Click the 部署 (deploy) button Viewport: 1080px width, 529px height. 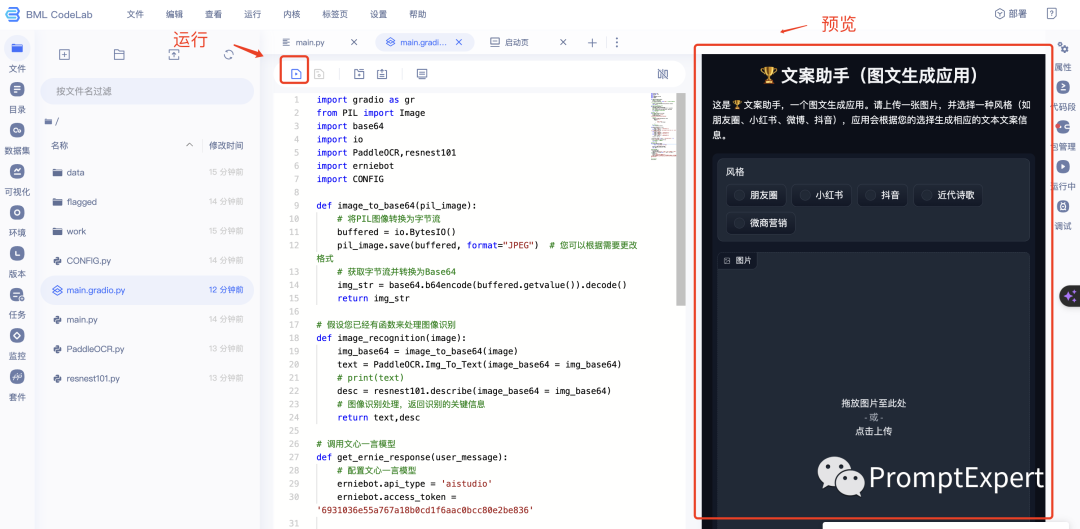(x=1010, y=14)
